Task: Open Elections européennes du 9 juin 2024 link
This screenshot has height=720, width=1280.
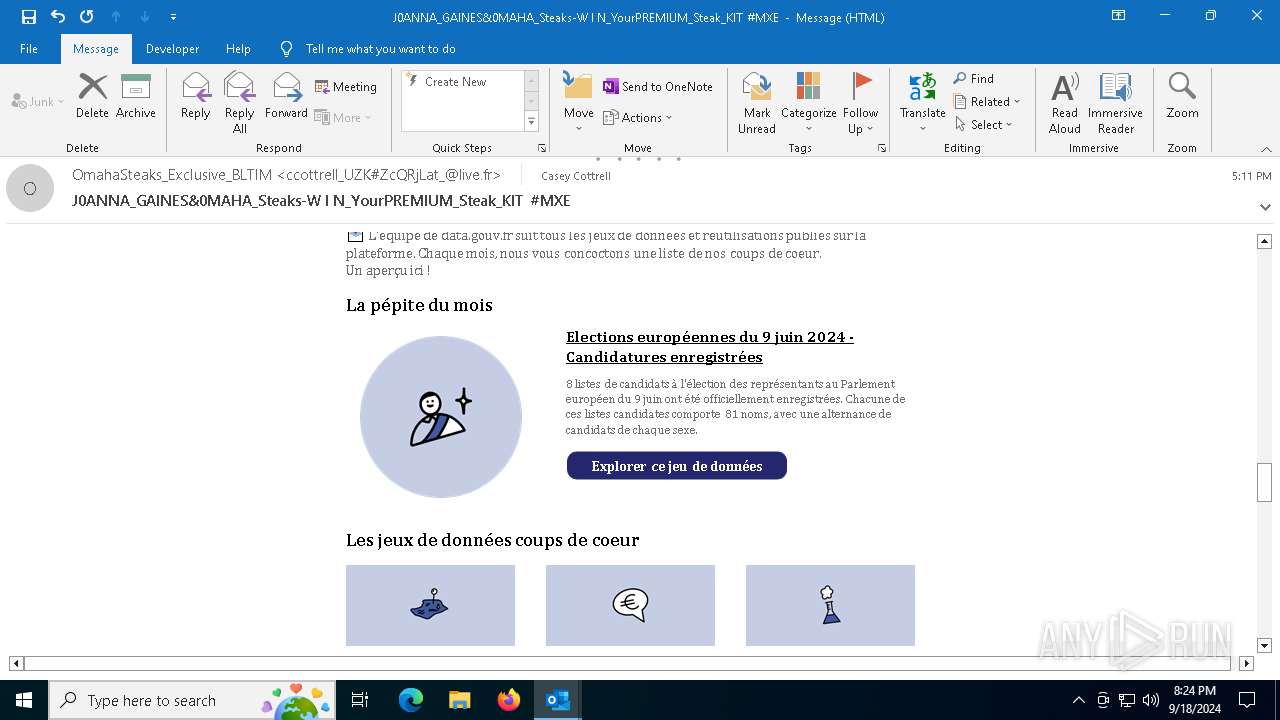Action: coord(710,347)
